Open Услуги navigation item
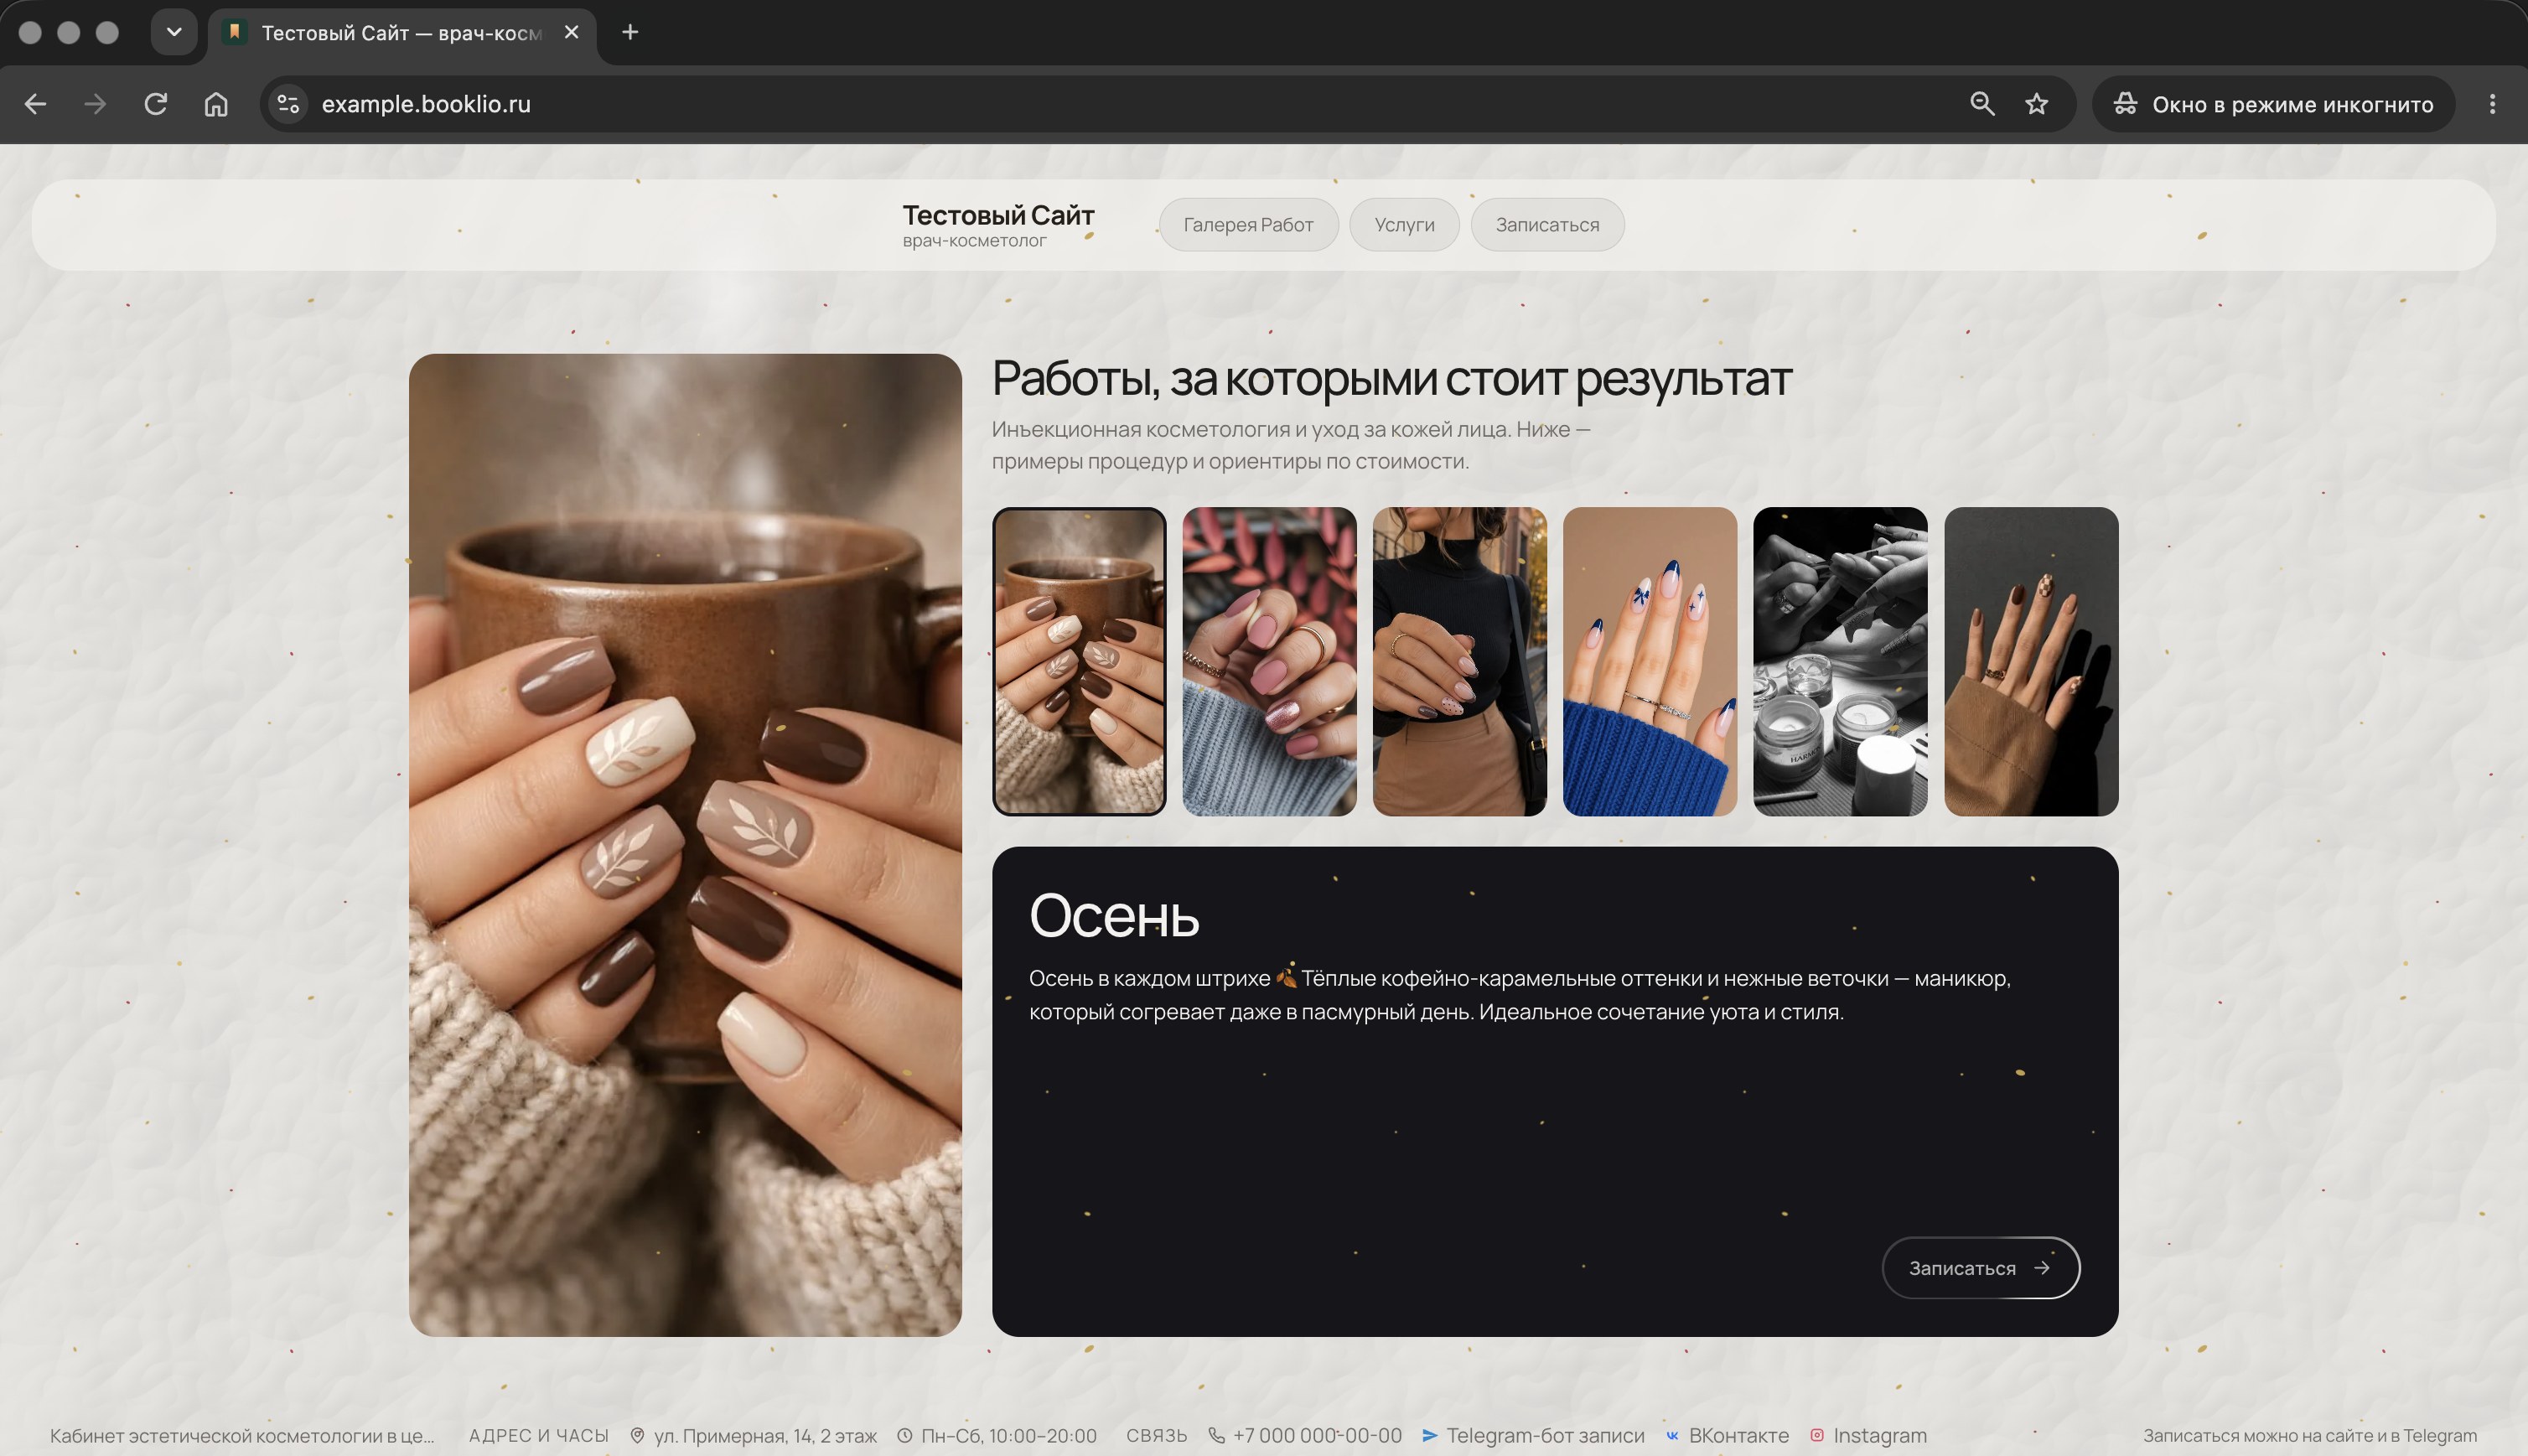This screenshot has height=1456, width=2528. point(1404,225)
